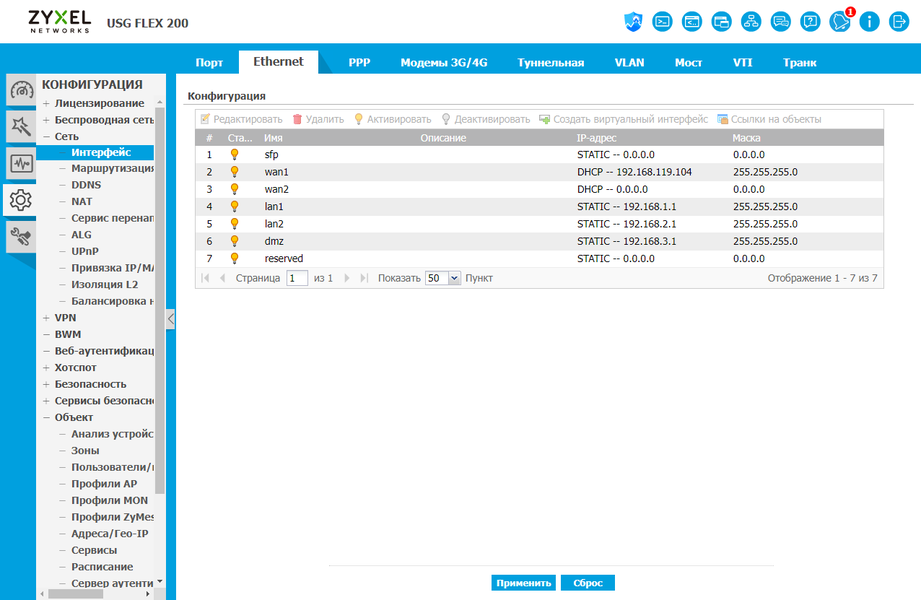Toggle status bulb for wan1 interface
This screenshot has height=600, width=921.
234,172
